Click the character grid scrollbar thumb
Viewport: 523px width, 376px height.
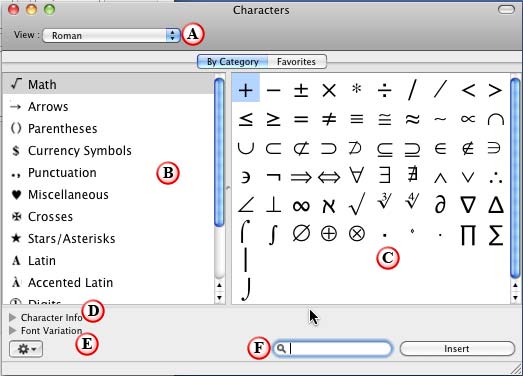(x=515, y=178)
